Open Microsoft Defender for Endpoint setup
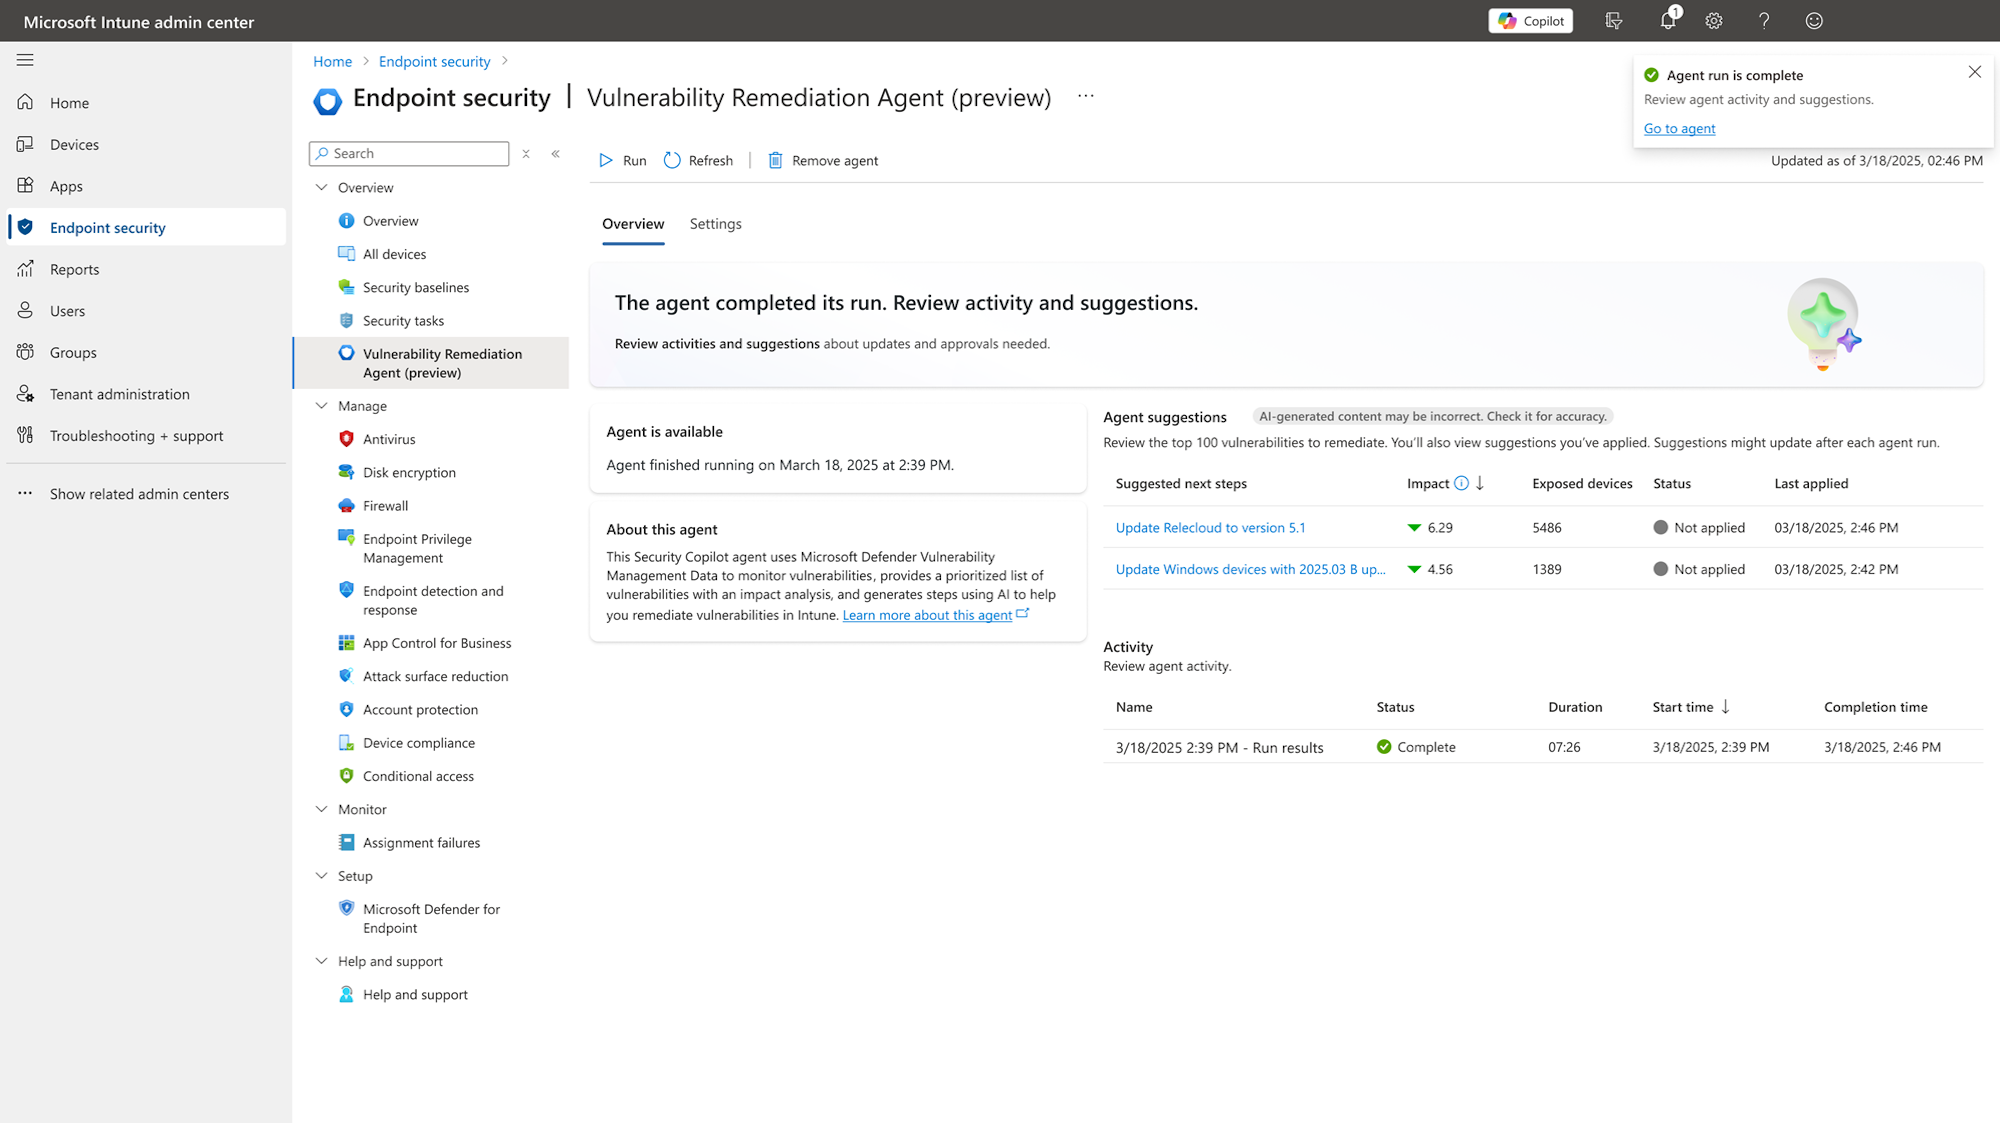Screen dimensions: 2000x1123 431,917
